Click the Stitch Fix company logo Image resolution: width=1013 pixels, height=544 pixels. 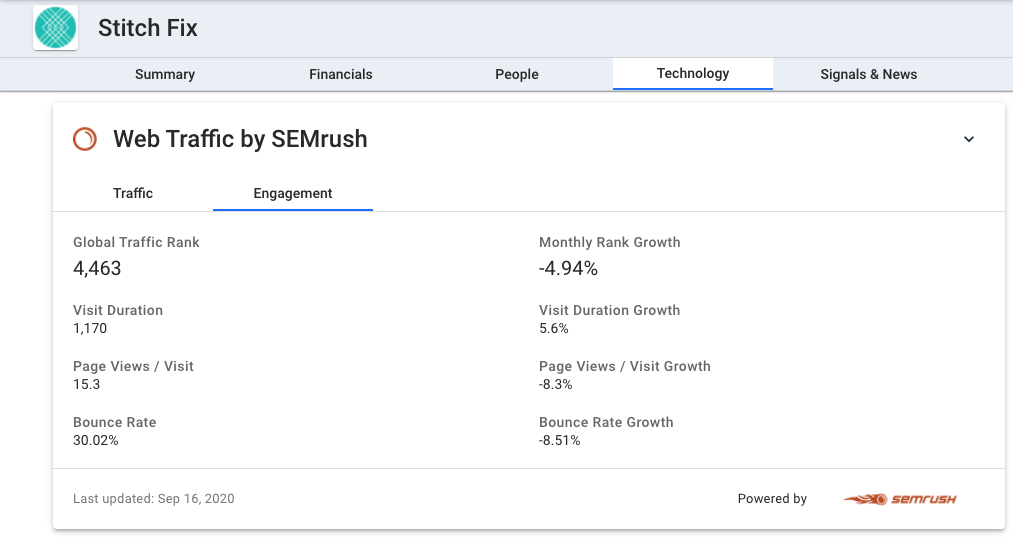click(x=56, y=28)
